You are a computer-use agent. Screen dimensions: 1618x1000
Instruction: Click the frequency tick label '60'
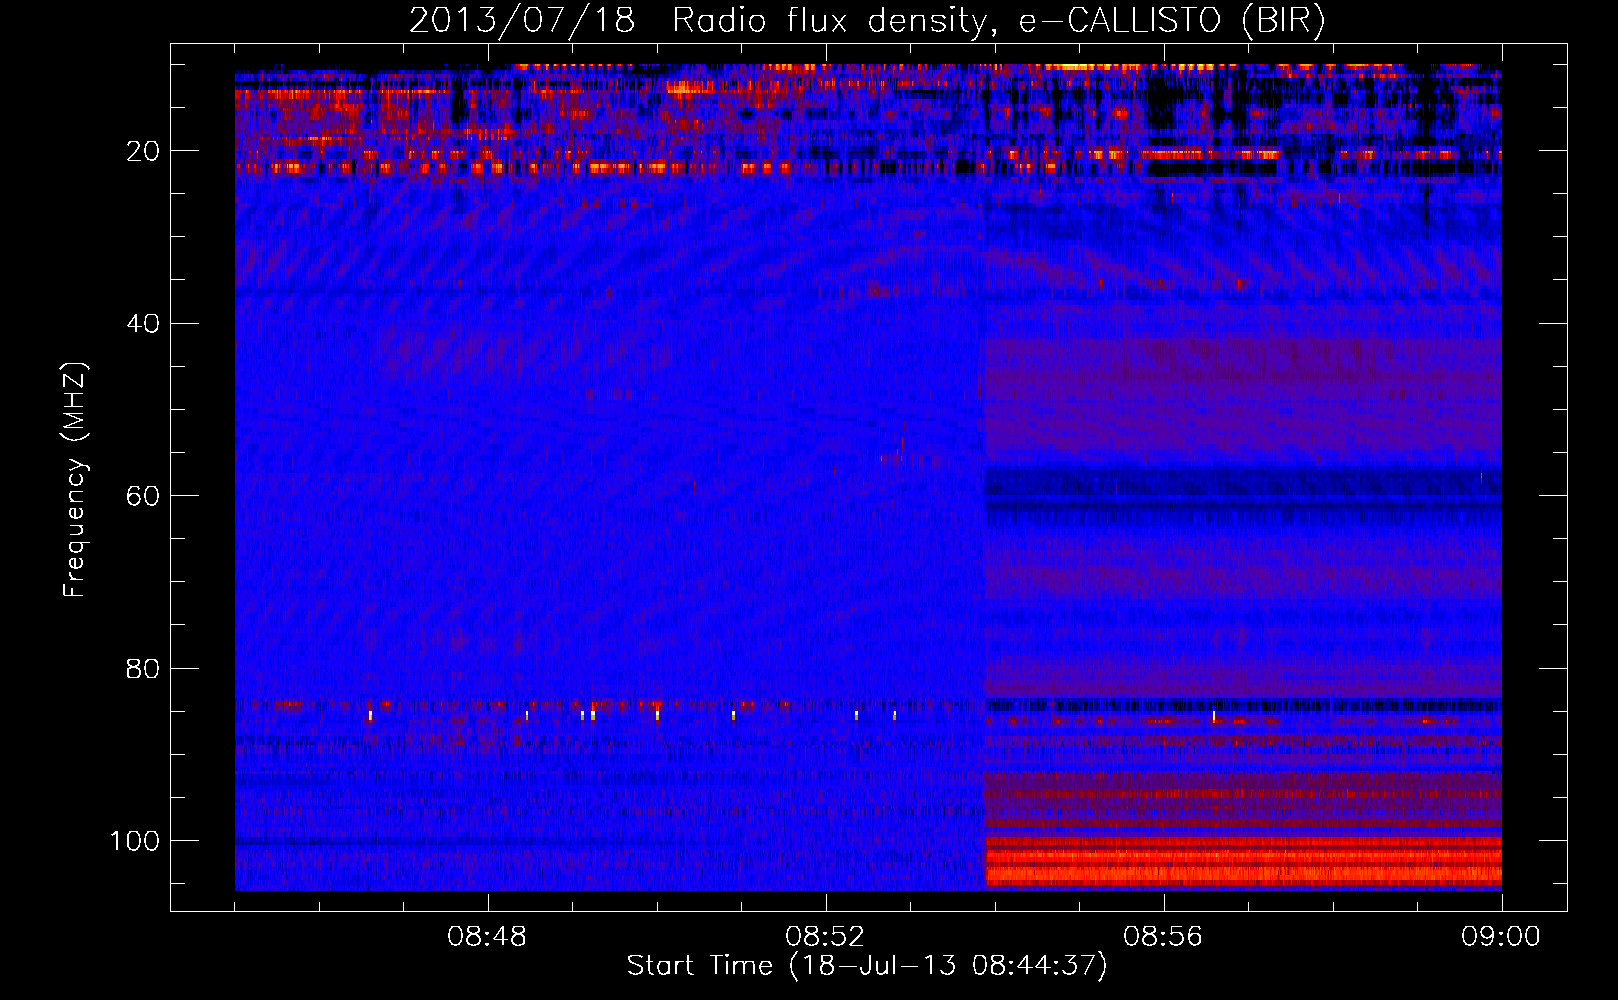pos(143,496)
